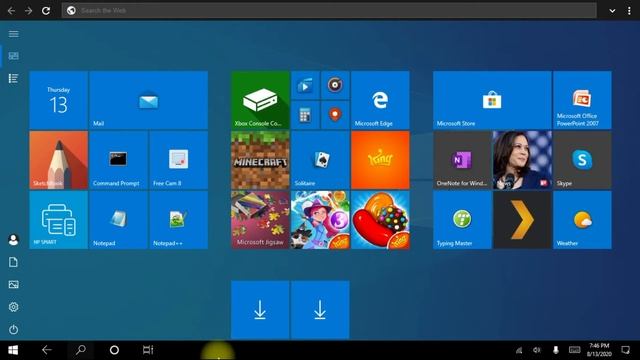Open the Action Center notification icon
Image resolution: width=640 pixels, height=360 pixels.
[625, 350]
